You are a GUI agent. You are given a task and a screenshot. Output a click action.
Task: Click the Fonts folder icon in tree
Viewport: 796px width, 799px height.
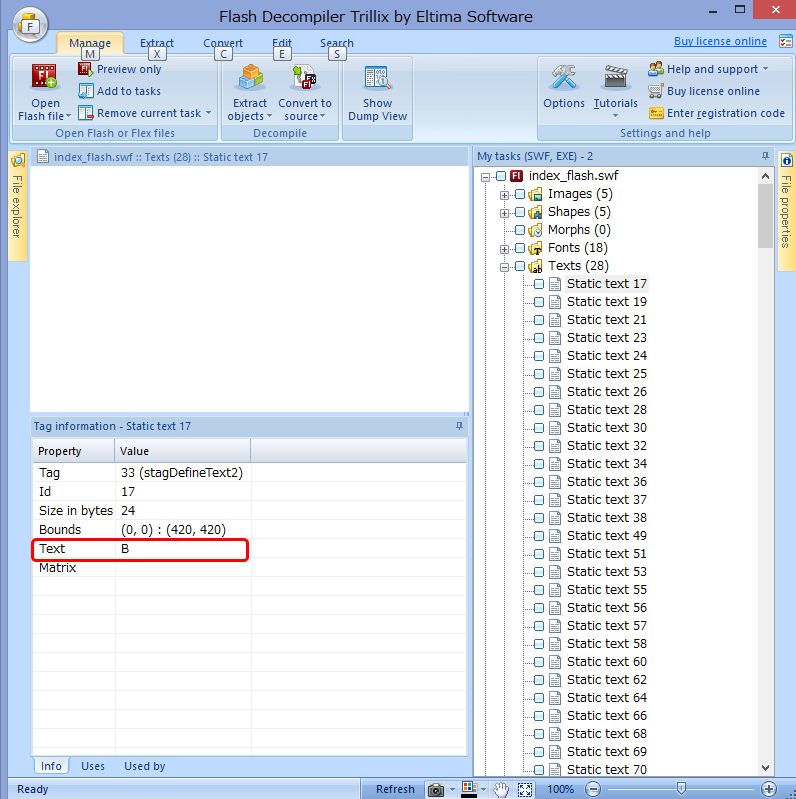tap(535, 248)
